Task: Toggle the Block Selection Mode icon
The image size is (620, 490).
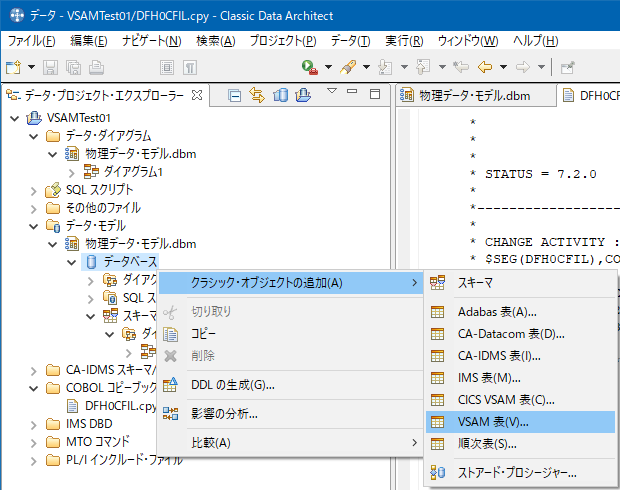Action: (x=167, y=68)
